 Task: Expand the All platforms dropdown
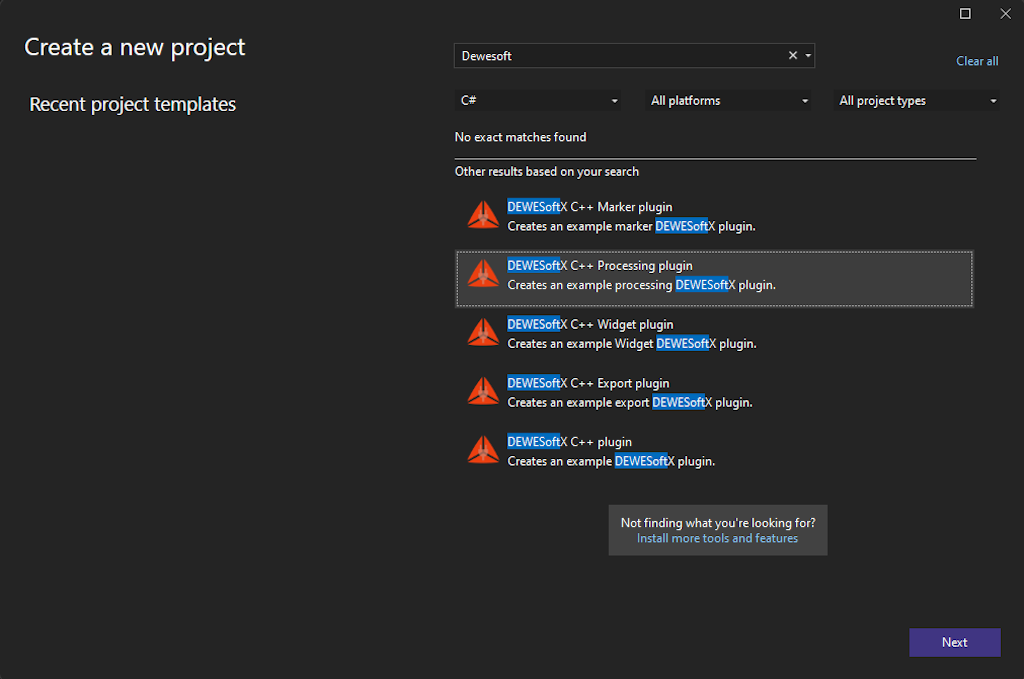[x=728, y=101]
